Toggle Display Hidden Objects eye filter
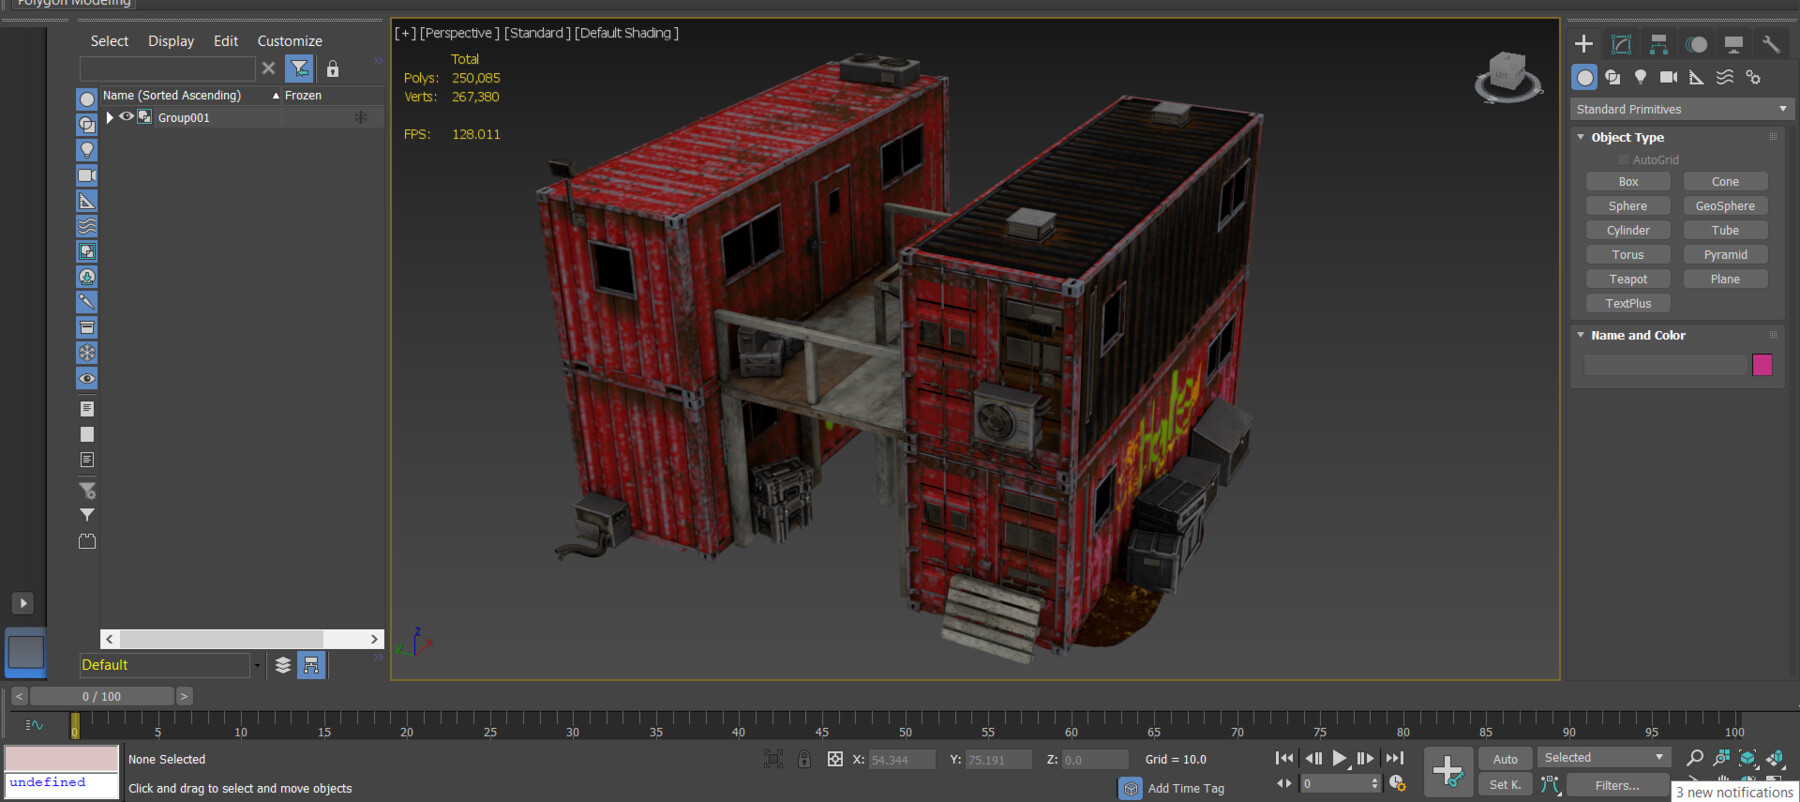Viewport: 1800px width, 802px height. (87, 379)
